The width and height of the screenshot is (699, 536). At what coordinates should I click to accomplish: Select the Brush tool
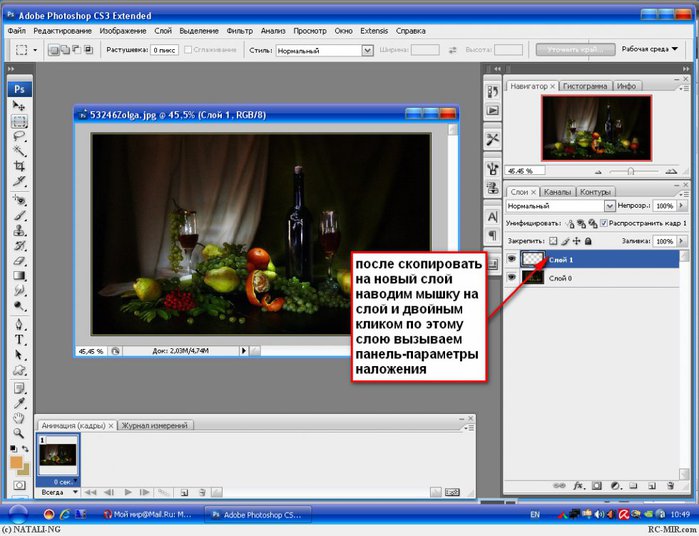click(19, 215)
